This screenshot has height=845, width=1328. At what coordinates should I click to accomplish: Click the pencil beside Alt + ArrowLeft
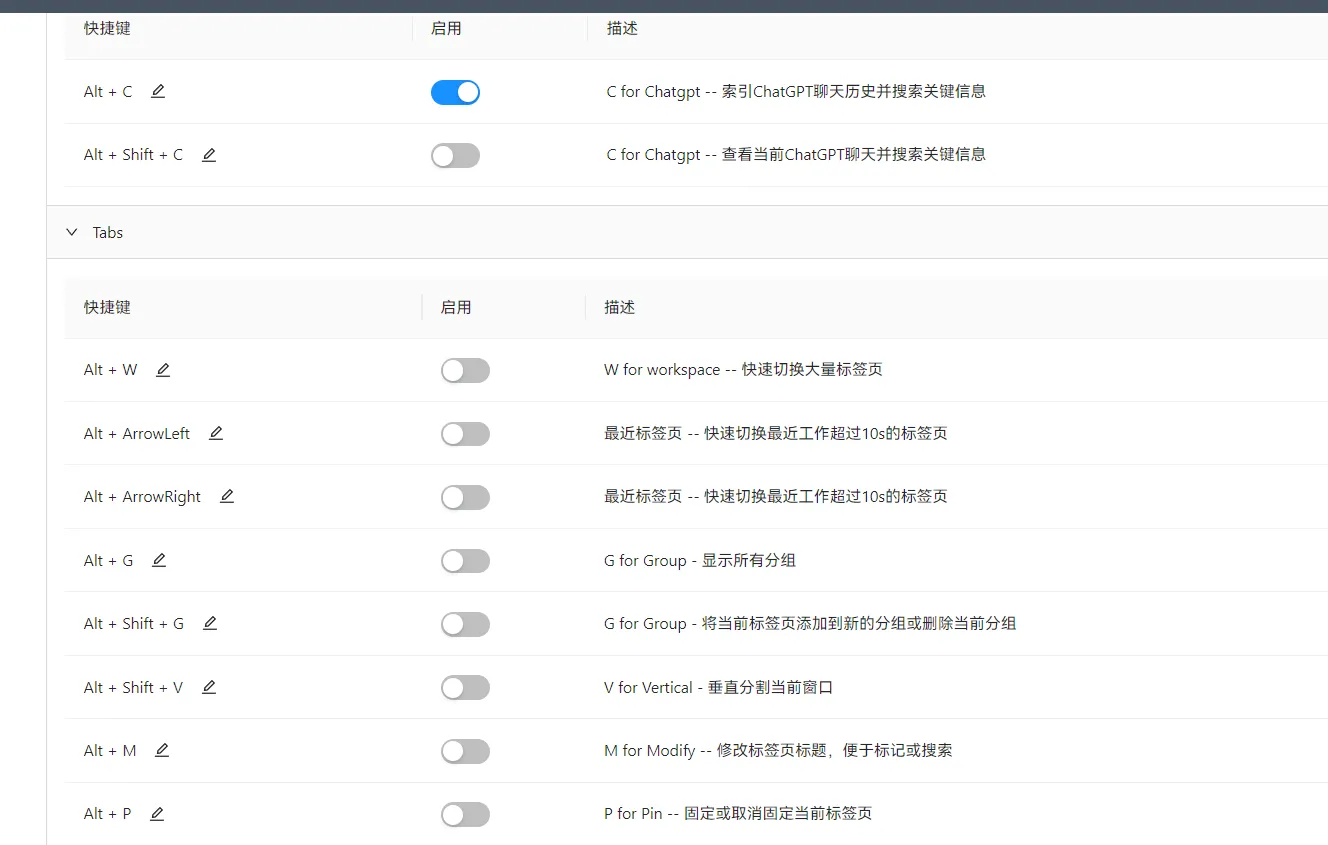pos(216,433)
